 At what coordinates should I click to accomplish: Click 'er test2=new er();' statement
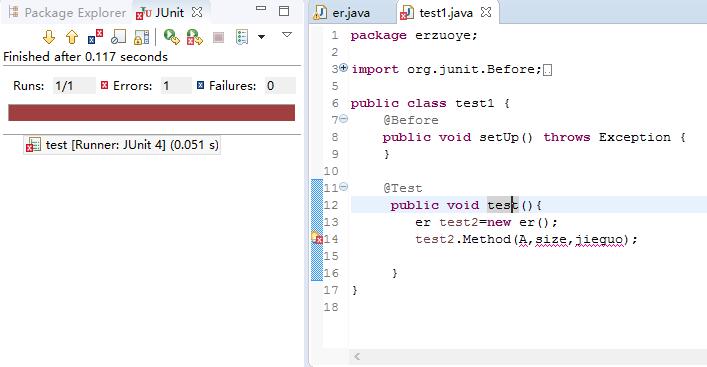(x=487, y=222)
